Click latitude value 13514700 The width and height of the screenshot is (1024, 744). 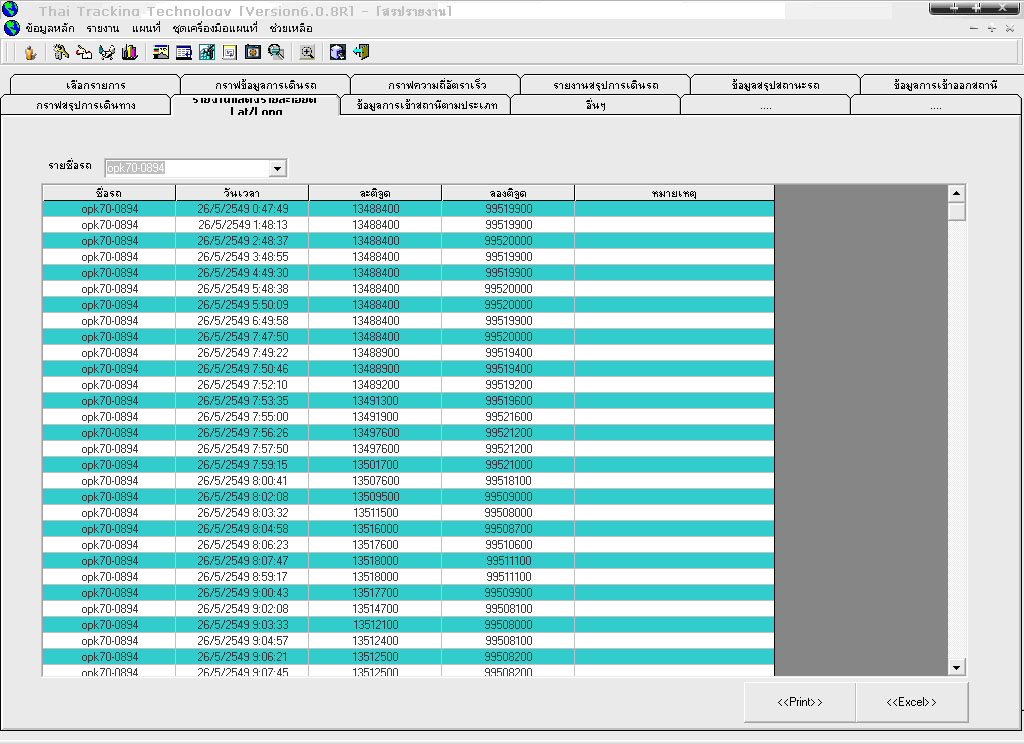point(376,609)
